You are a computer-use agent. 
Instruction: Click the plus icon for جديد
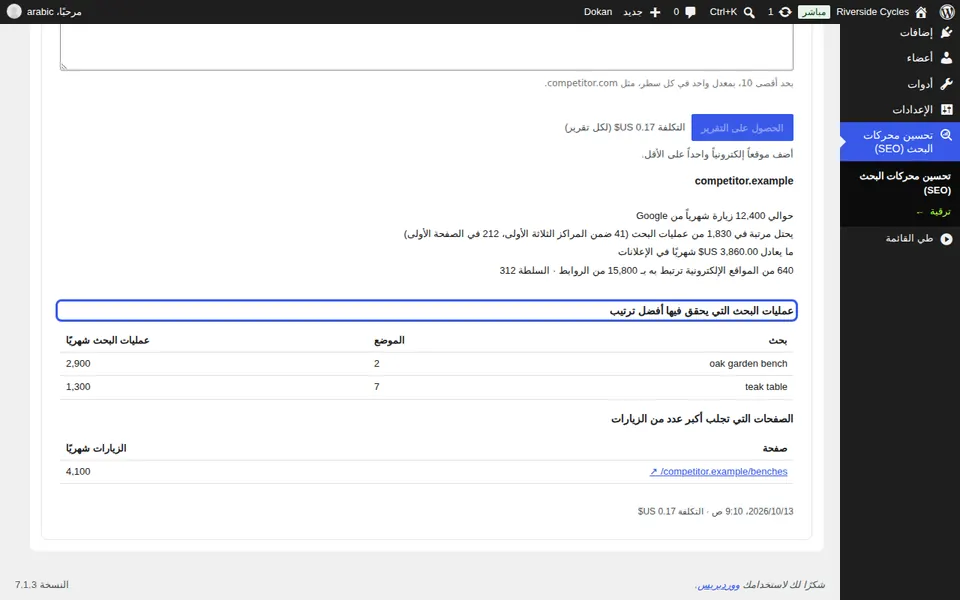[x=654, y=12]
